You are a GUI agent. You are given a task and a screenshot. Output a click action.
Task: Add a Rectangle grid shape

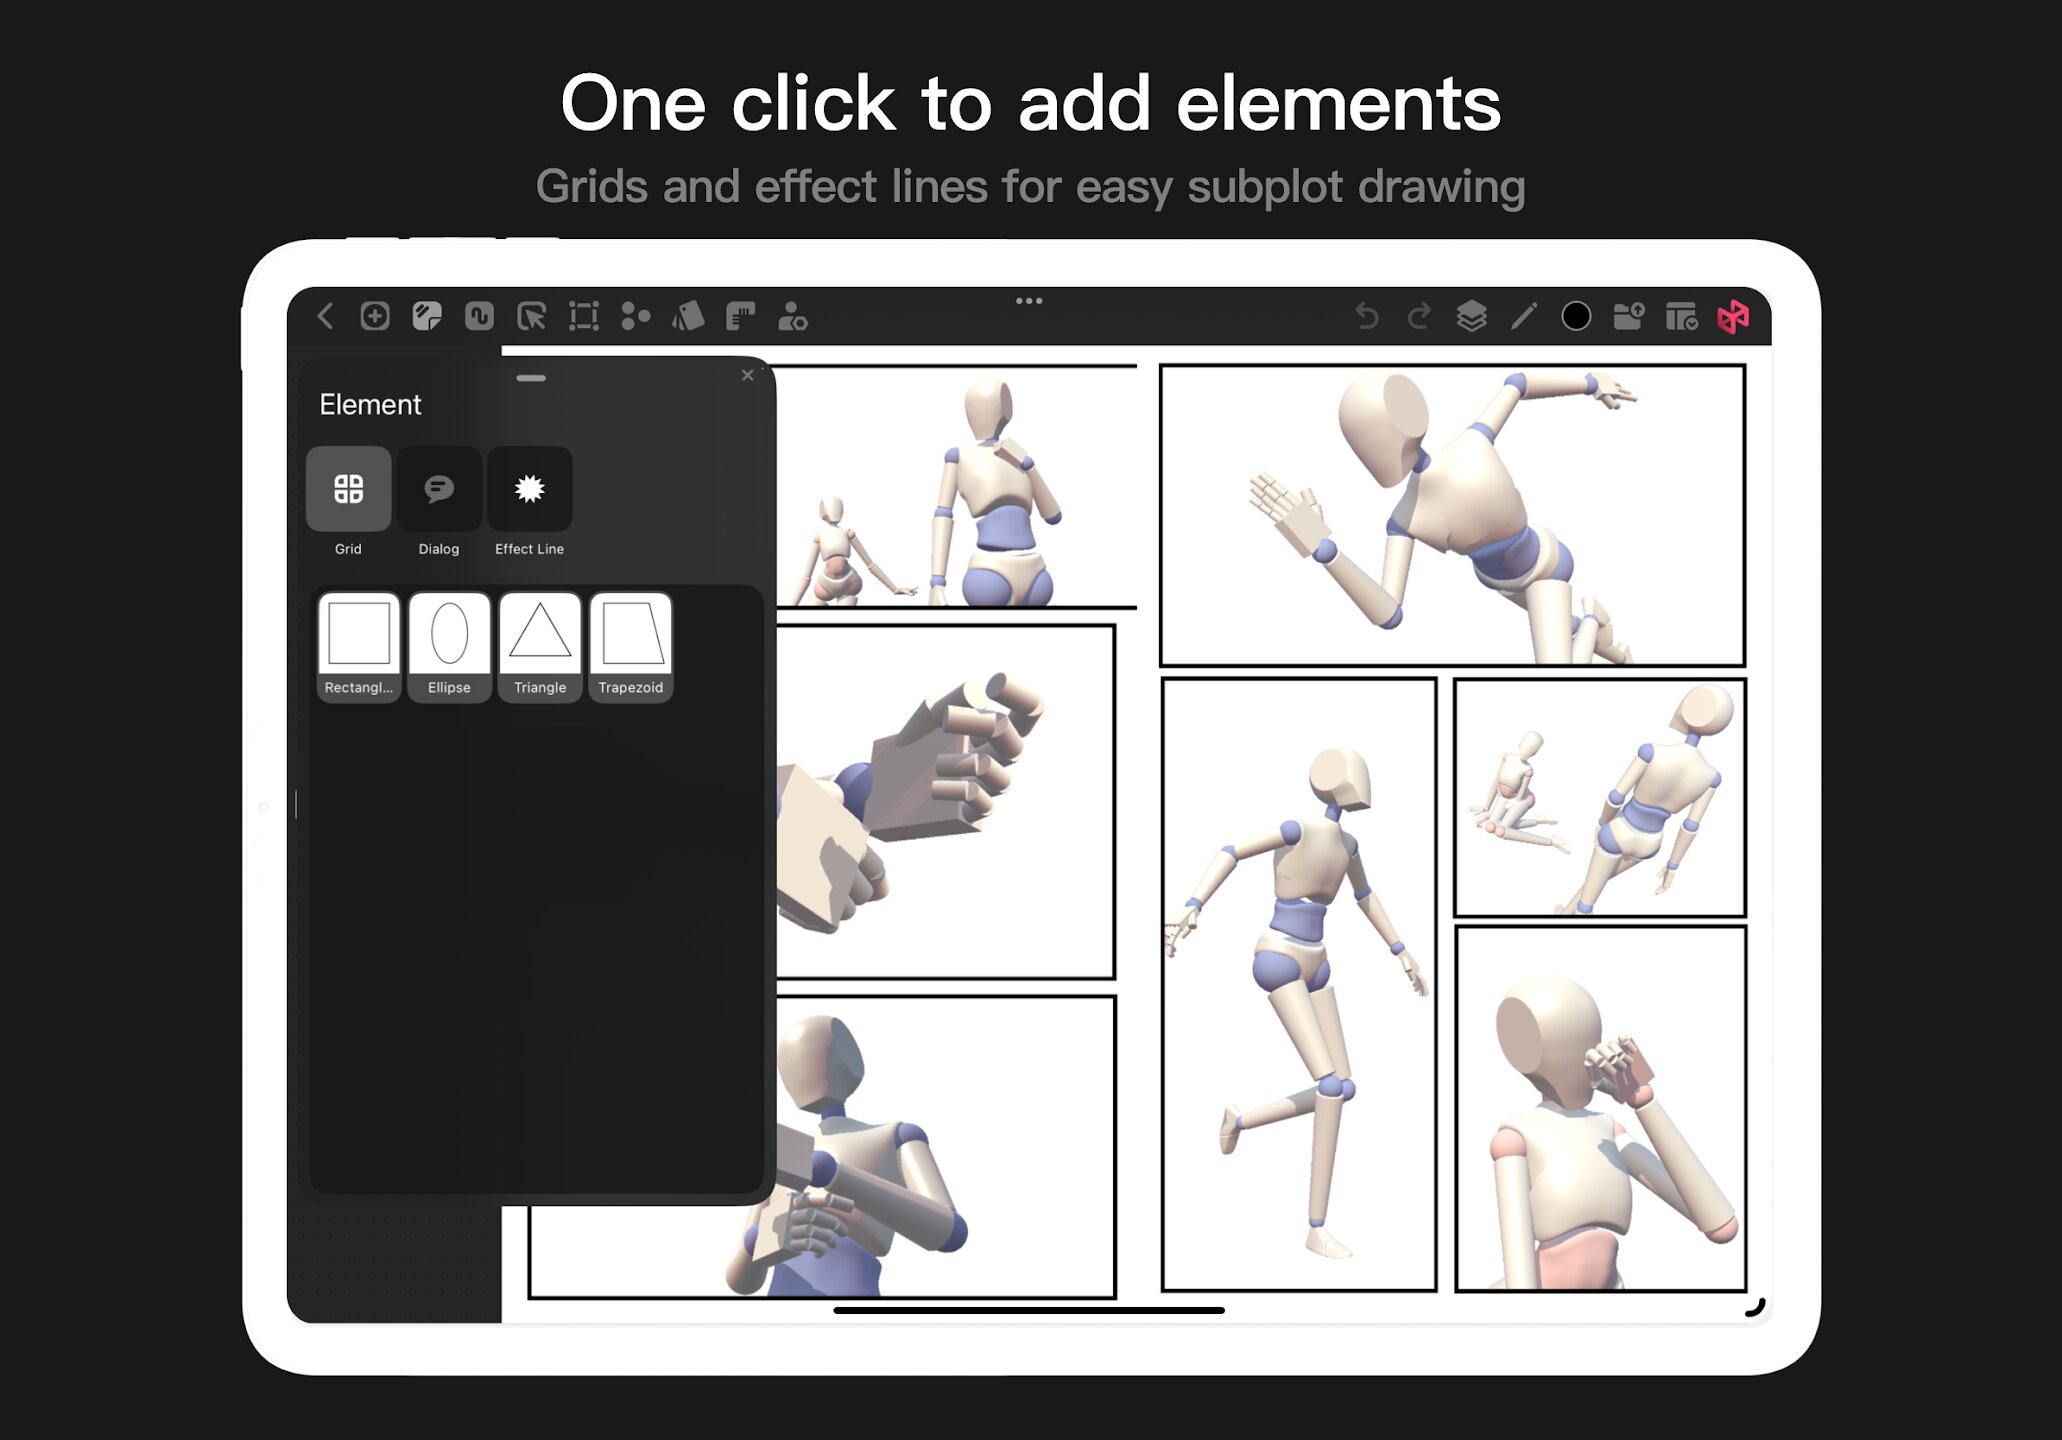click(359, 646)
